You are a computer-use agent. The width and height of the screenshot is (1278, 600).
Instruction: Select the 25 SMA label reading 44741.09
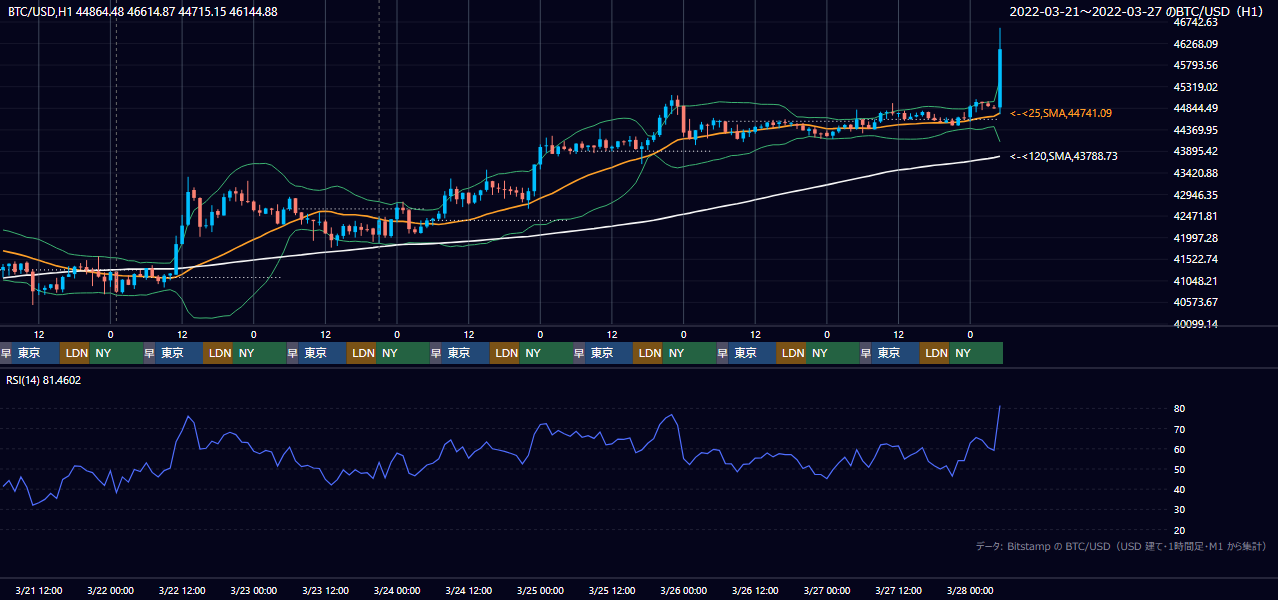click(x=1061, y=113)
